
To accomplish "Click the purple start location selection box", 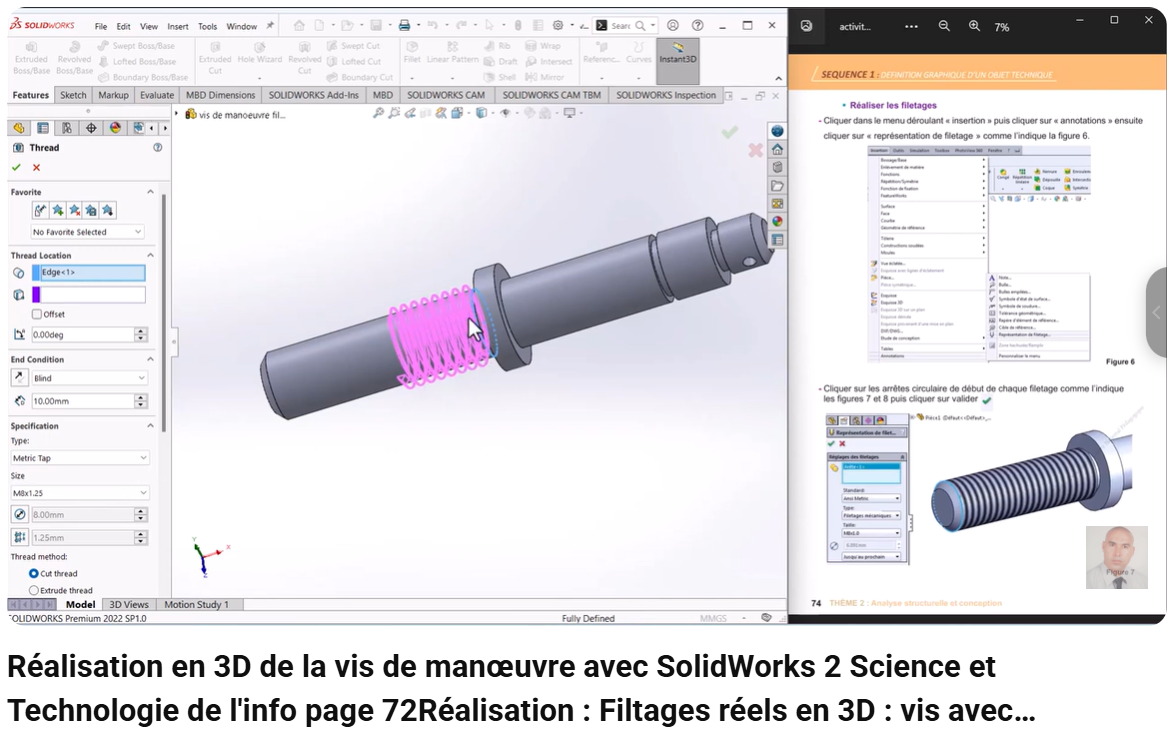I will point(88,295).
